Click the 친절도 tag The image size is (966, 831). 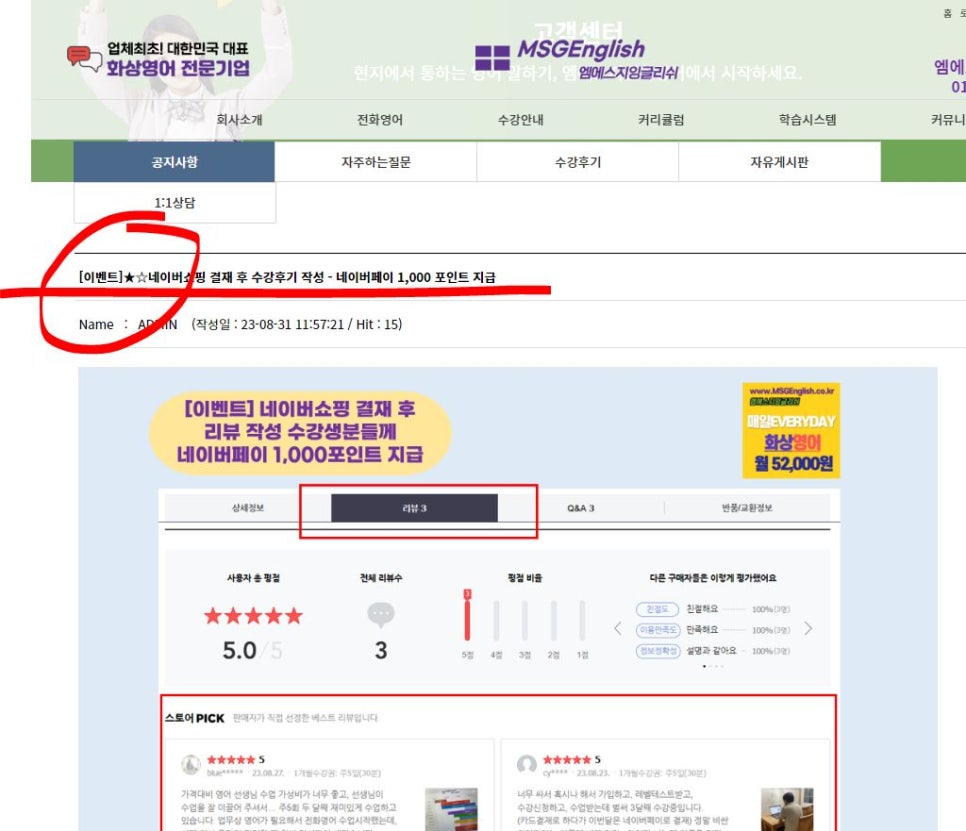coord(657,609)
